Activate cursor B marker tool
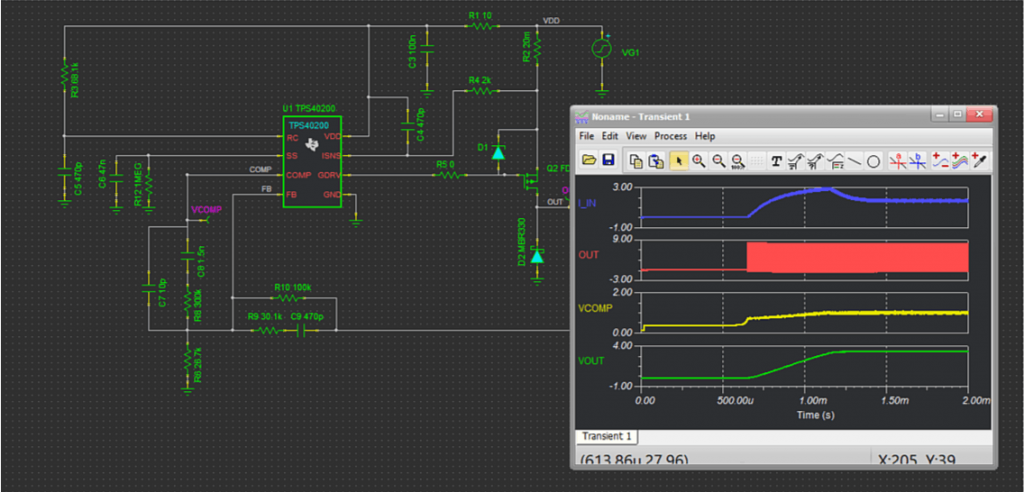This screenshot has width=1024, height=492. [x=918, y=160]
